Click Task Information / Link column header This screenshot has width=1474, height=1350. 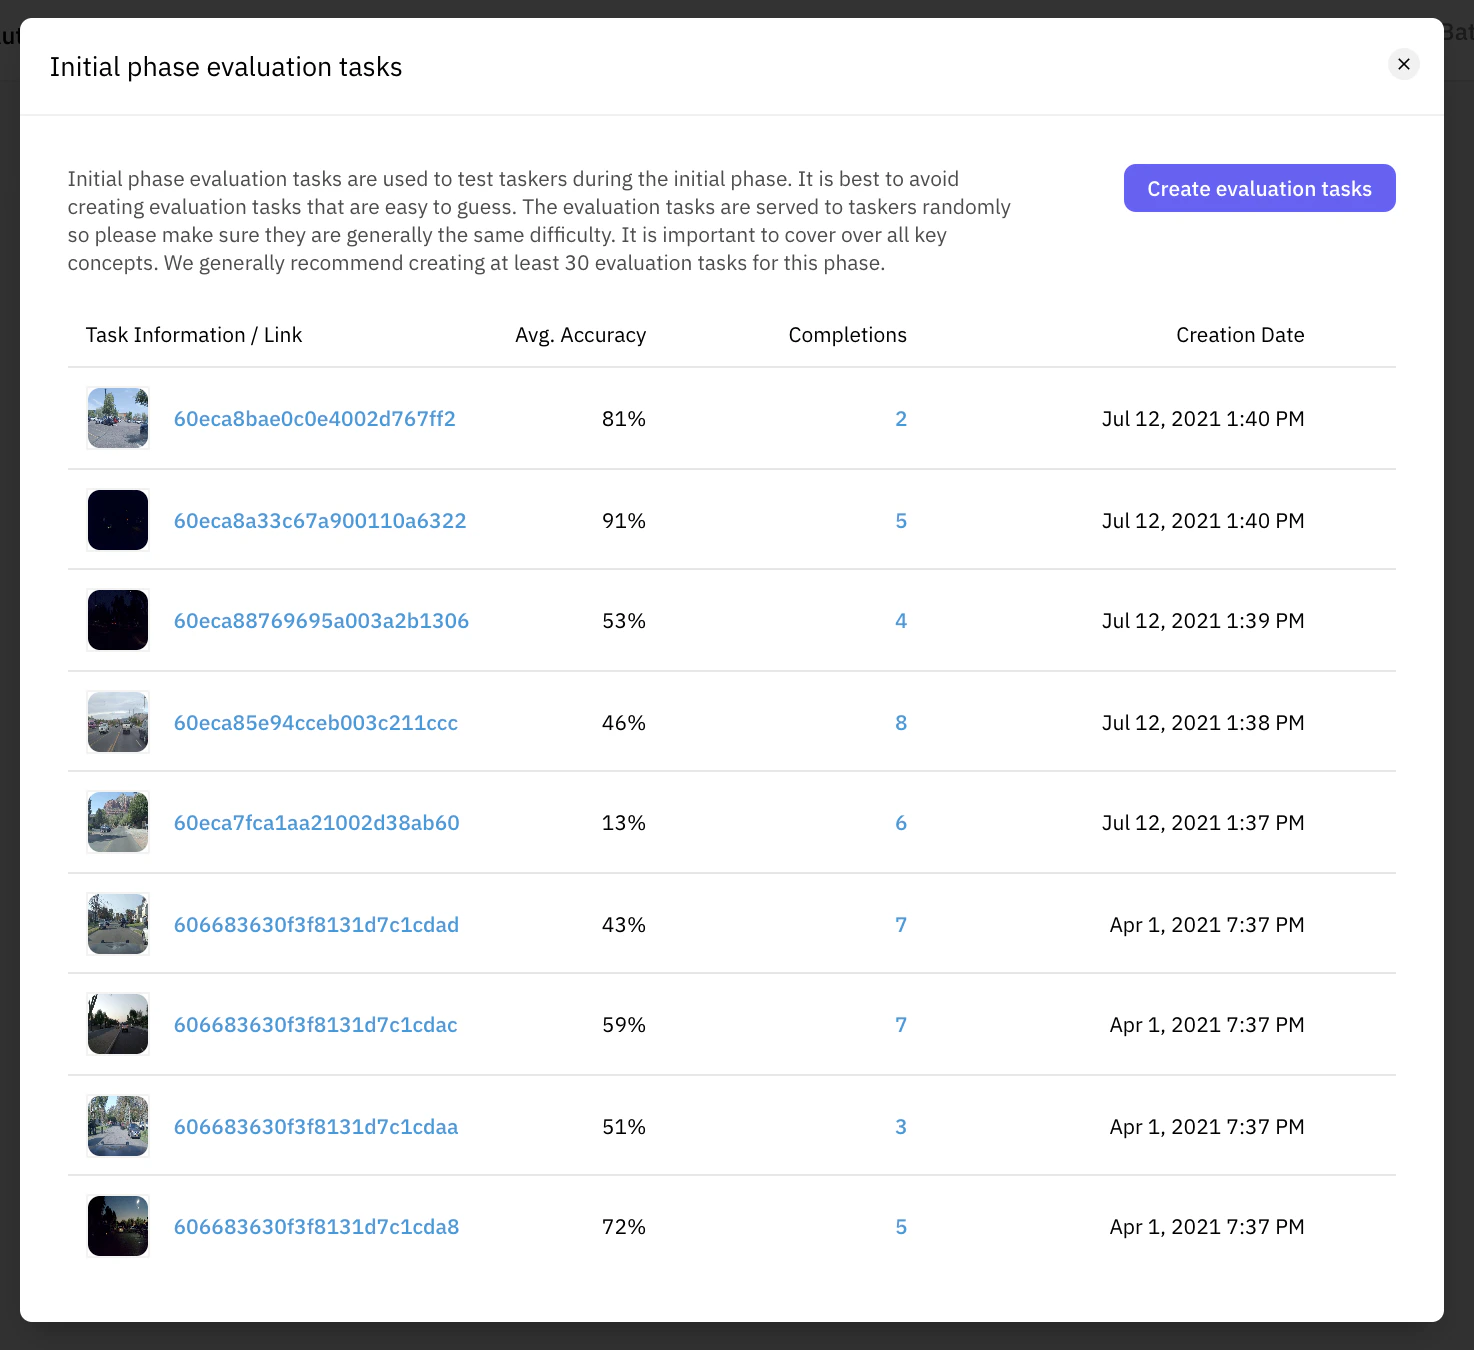click(194, 335)
